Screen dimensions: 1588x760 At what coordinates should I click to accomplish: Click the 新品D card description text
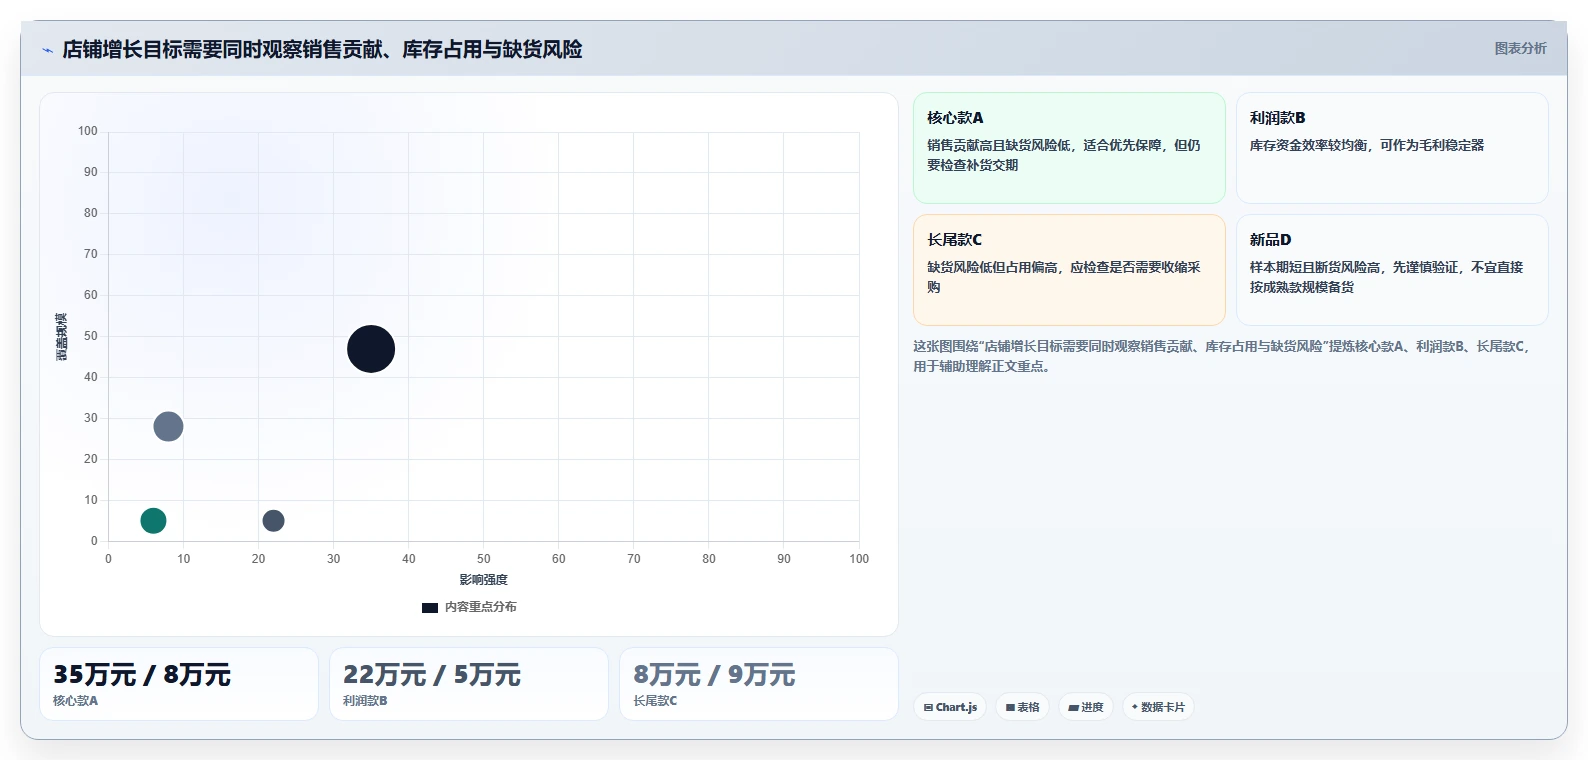(x=1386, y=277)
